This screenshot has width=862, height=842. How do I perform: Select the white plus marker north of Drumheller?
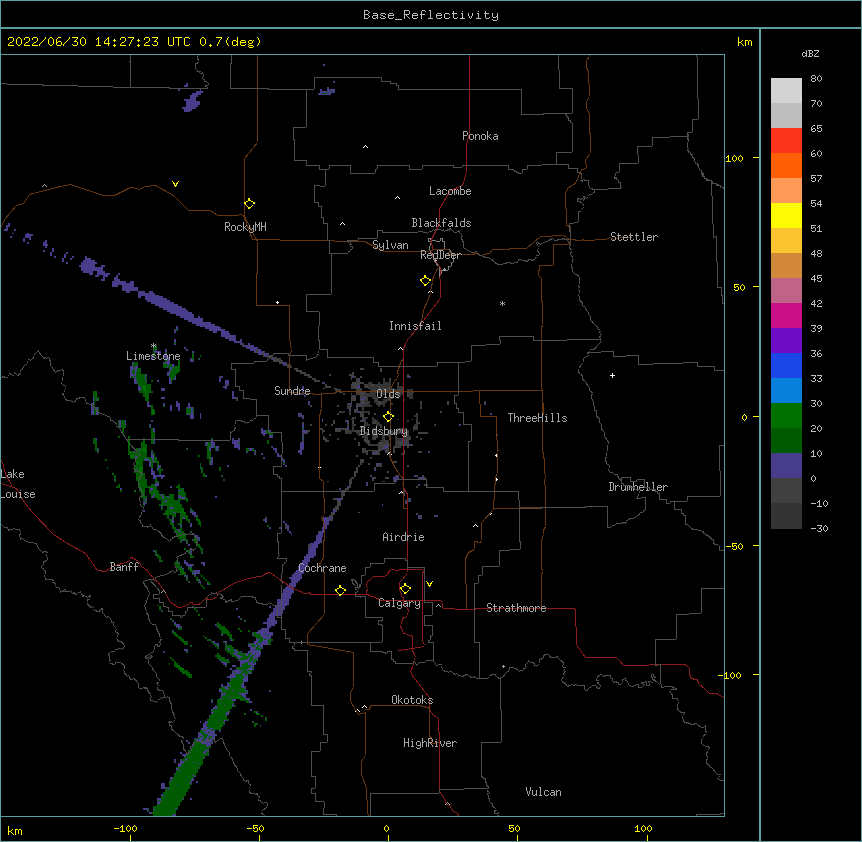click(612, 375)
